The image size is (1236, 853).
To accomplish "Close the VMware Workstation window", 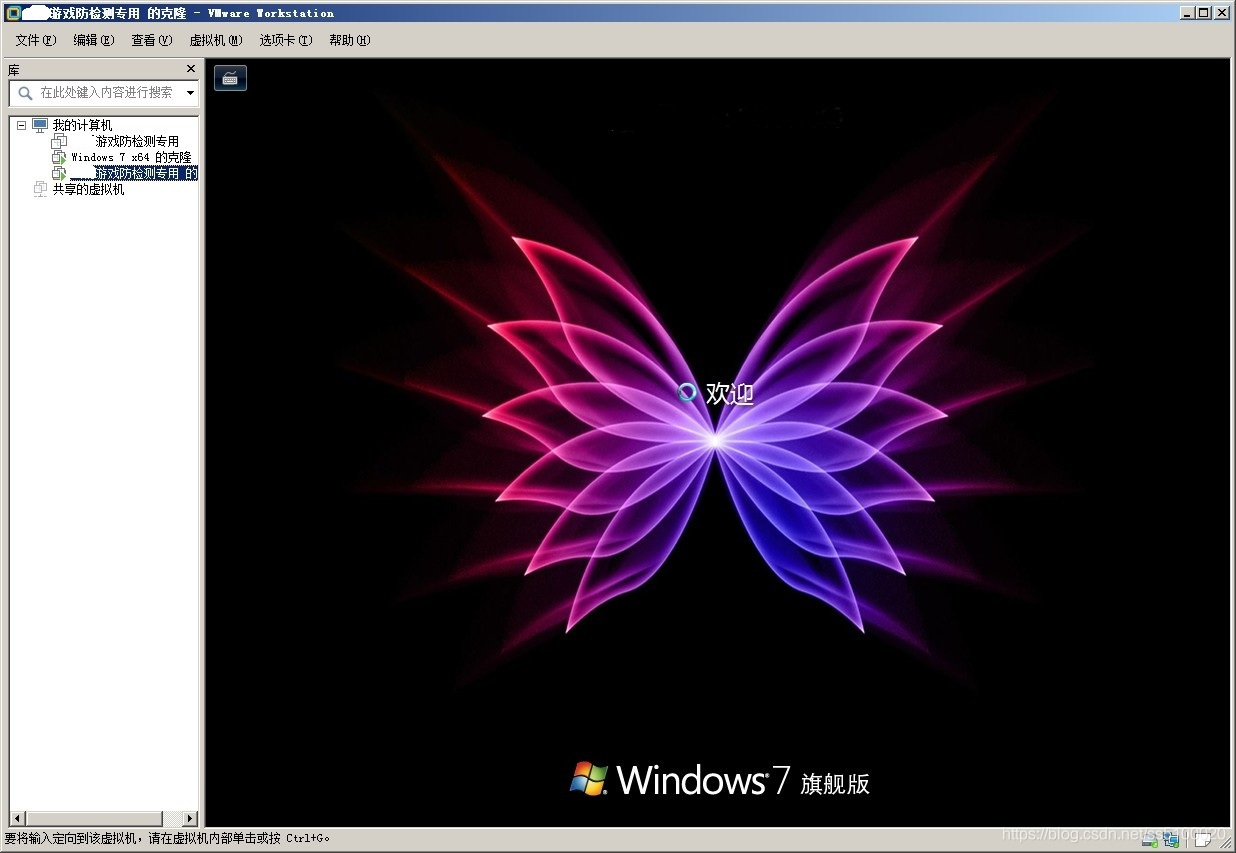I will point(1221,13).
